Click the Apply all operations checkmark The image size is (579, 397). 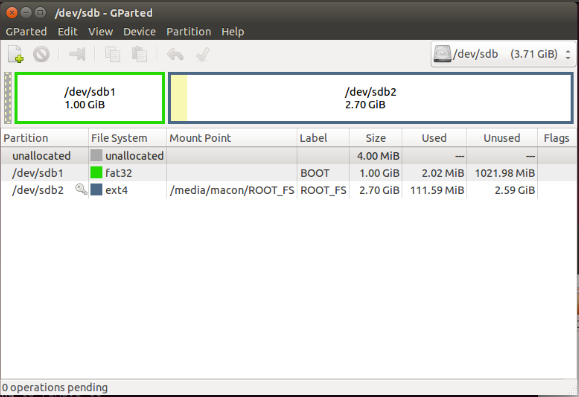tap(203, 54)
